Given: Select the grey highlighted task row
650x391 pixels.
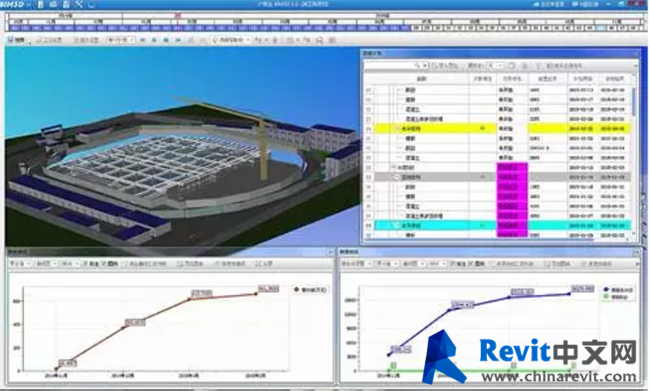Looking at the screenshot, I should click(x=502, y=177).
